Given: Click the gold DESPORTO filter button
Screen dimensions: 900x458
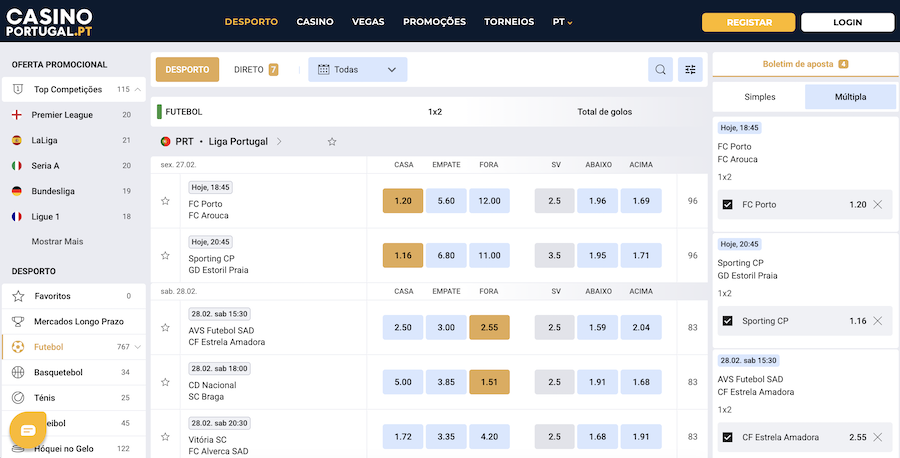Looking at the screenshot, I should pyautogui.click(x=187, y=69).
